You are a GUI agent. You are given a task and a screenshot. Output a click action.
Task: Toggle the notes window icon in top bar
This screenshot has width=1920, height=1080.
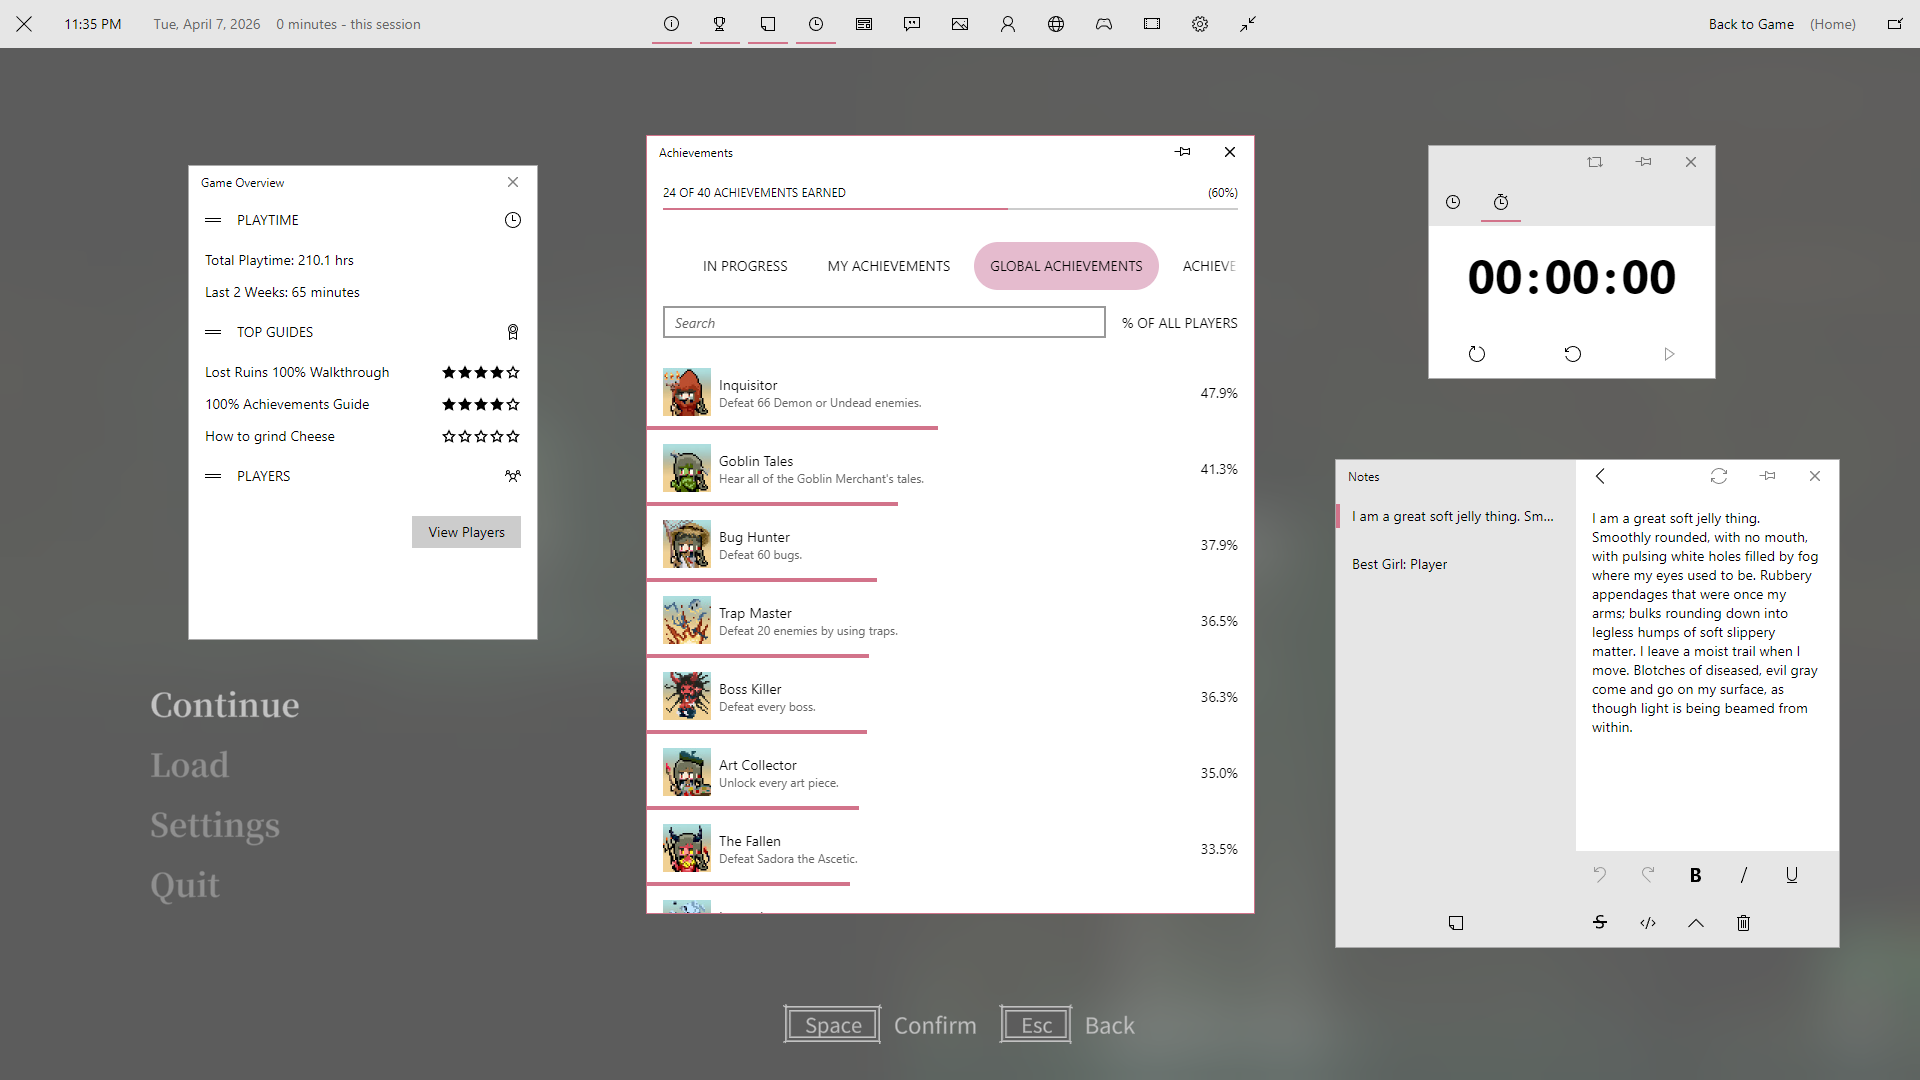point(767,24)
